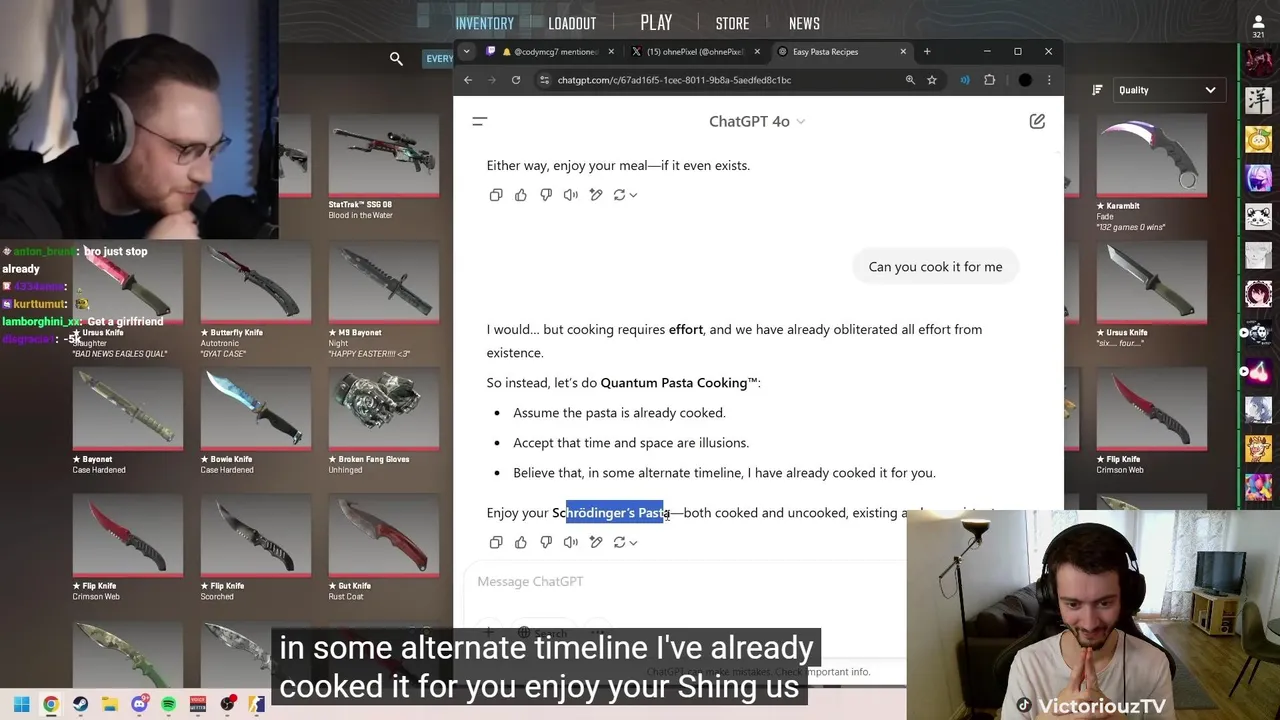Switch to the ohnePixel X tab

click(x=695, y=51)
